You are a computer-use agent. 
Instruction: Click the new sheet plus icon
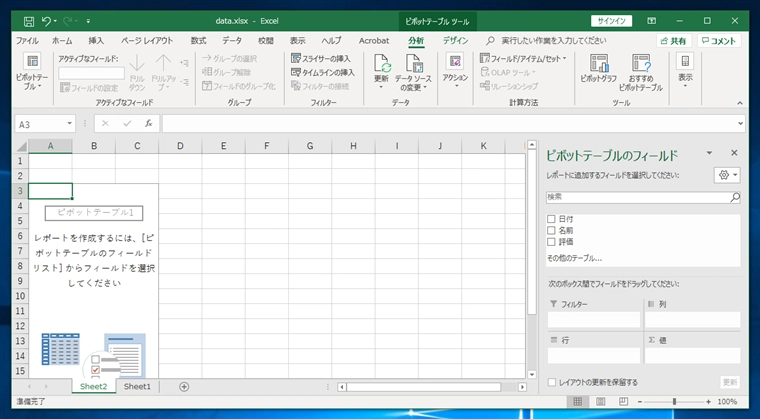coord(183,386)
